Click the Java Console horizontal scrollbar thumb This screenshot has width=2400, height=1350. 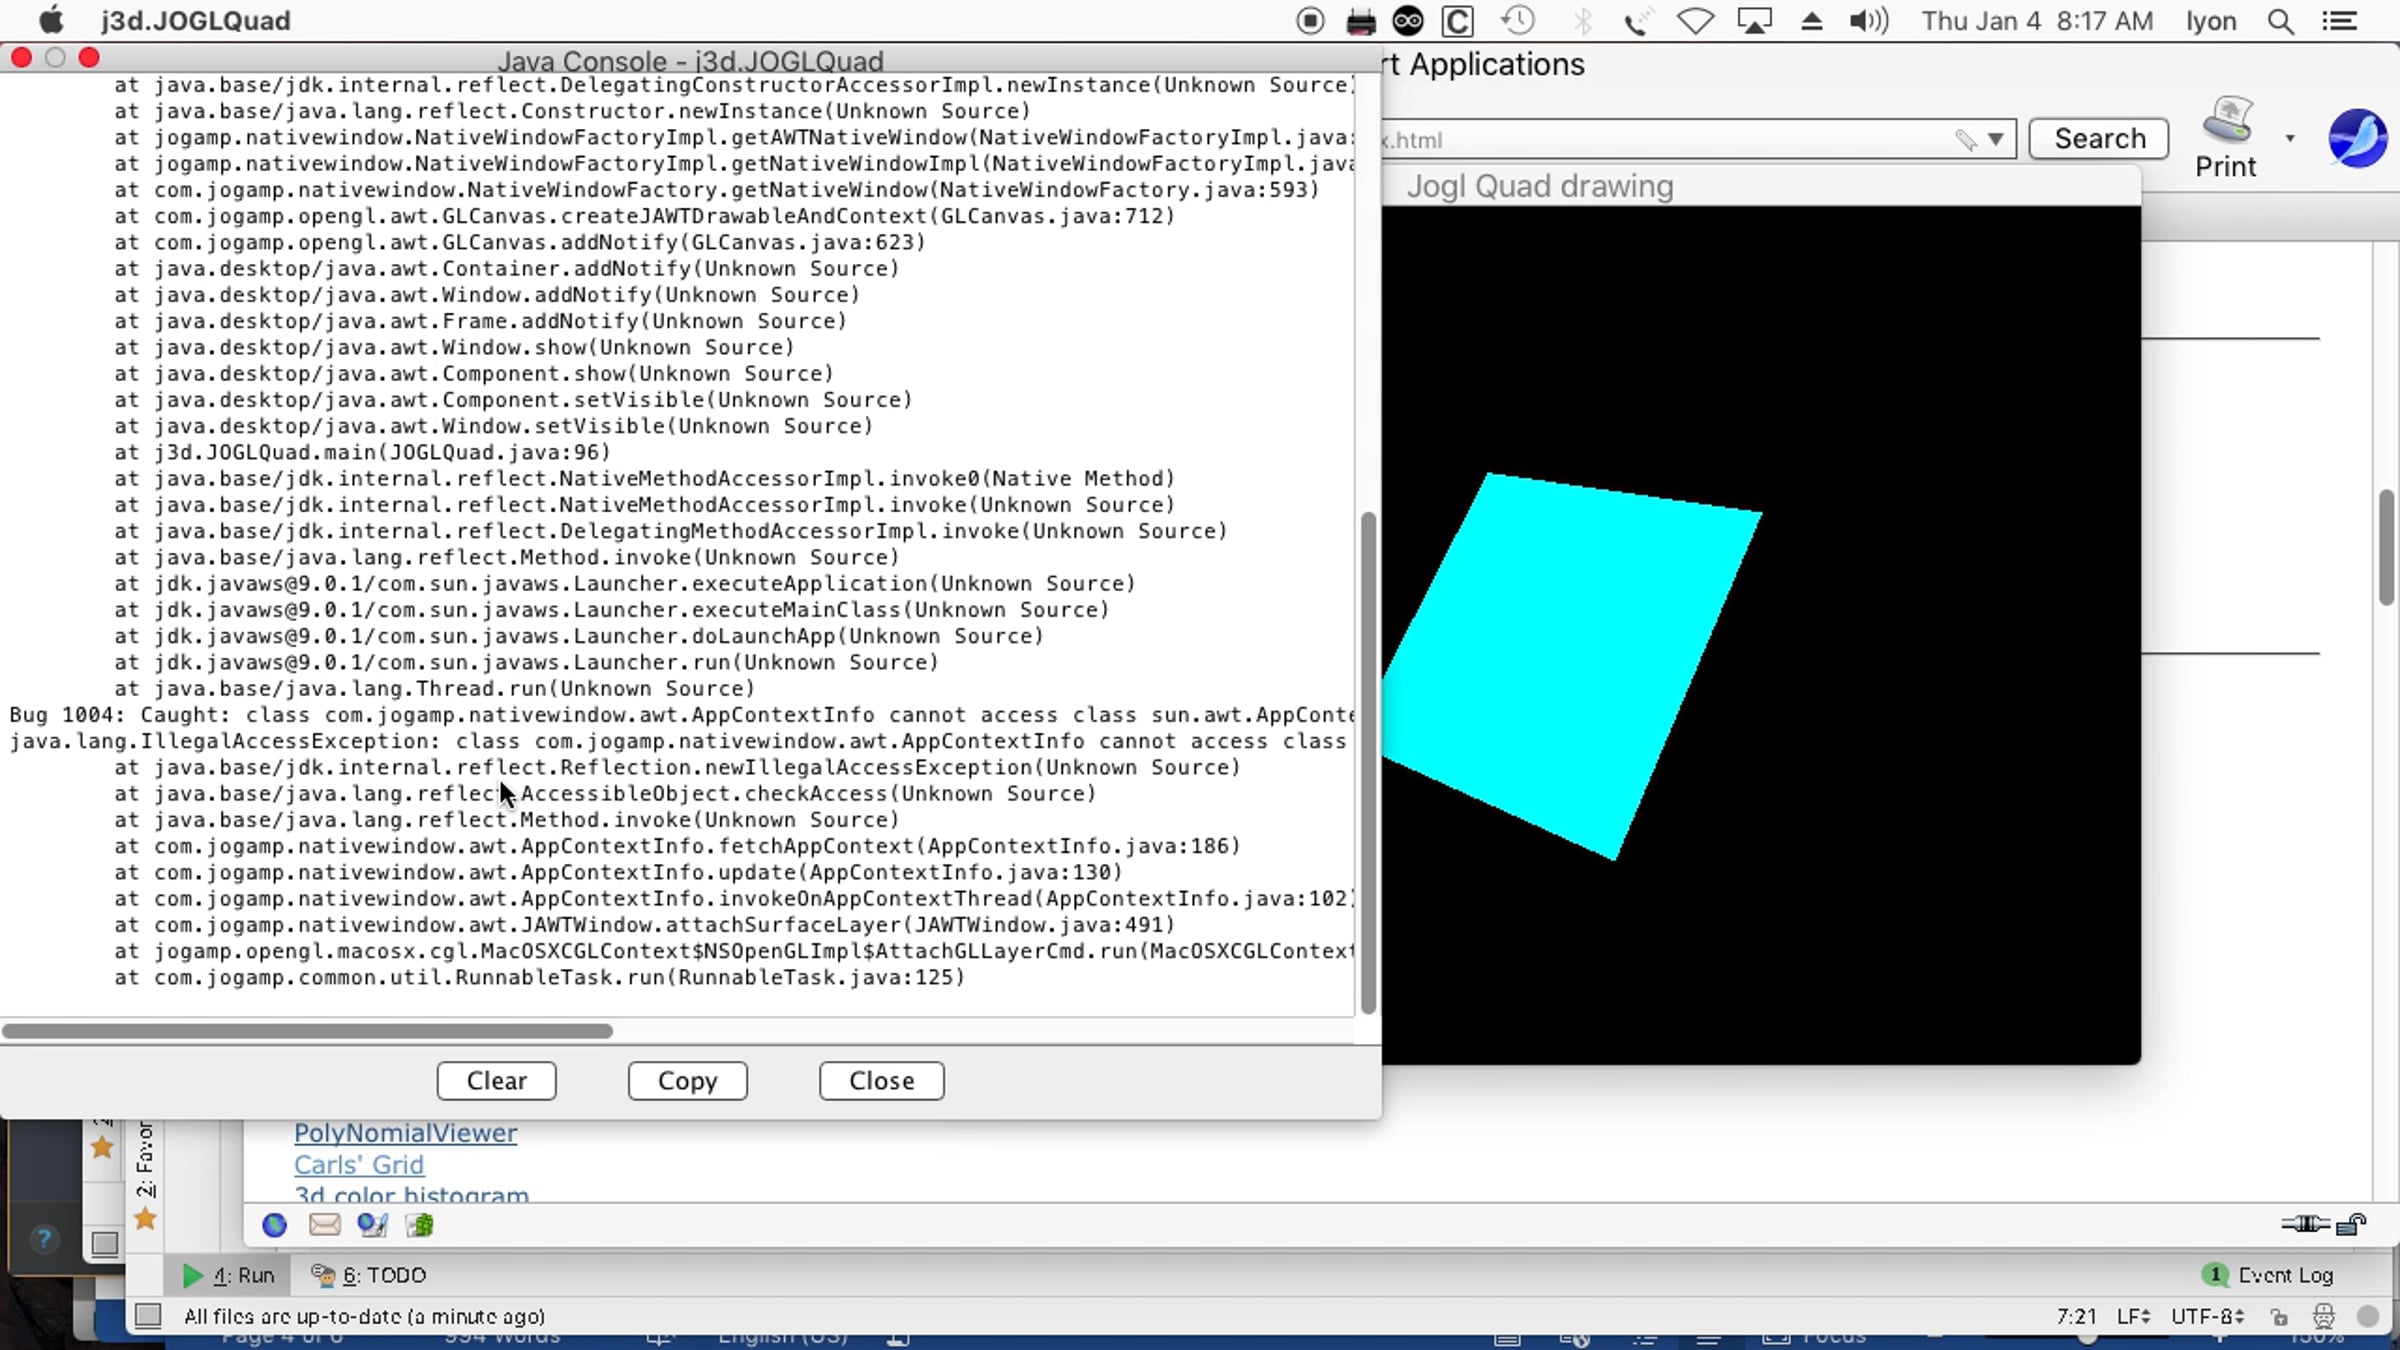coord(308,1031)
